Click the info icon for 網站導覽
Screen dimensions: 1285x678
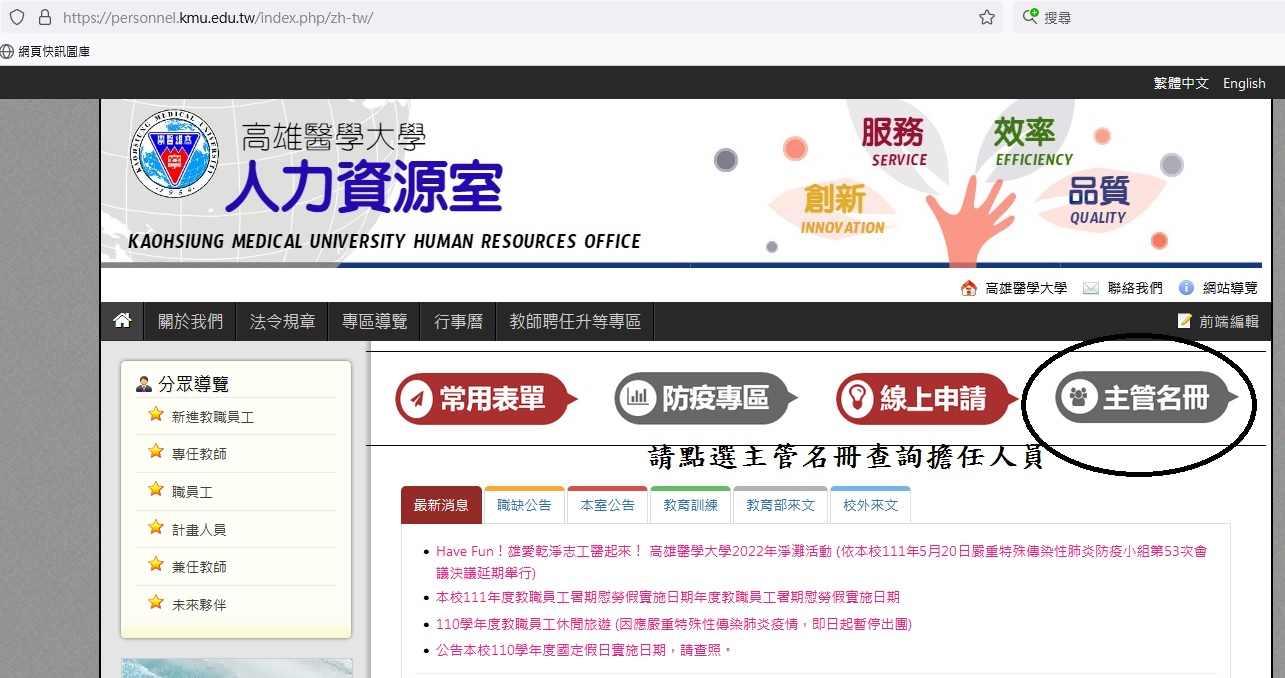[1186, 288]
